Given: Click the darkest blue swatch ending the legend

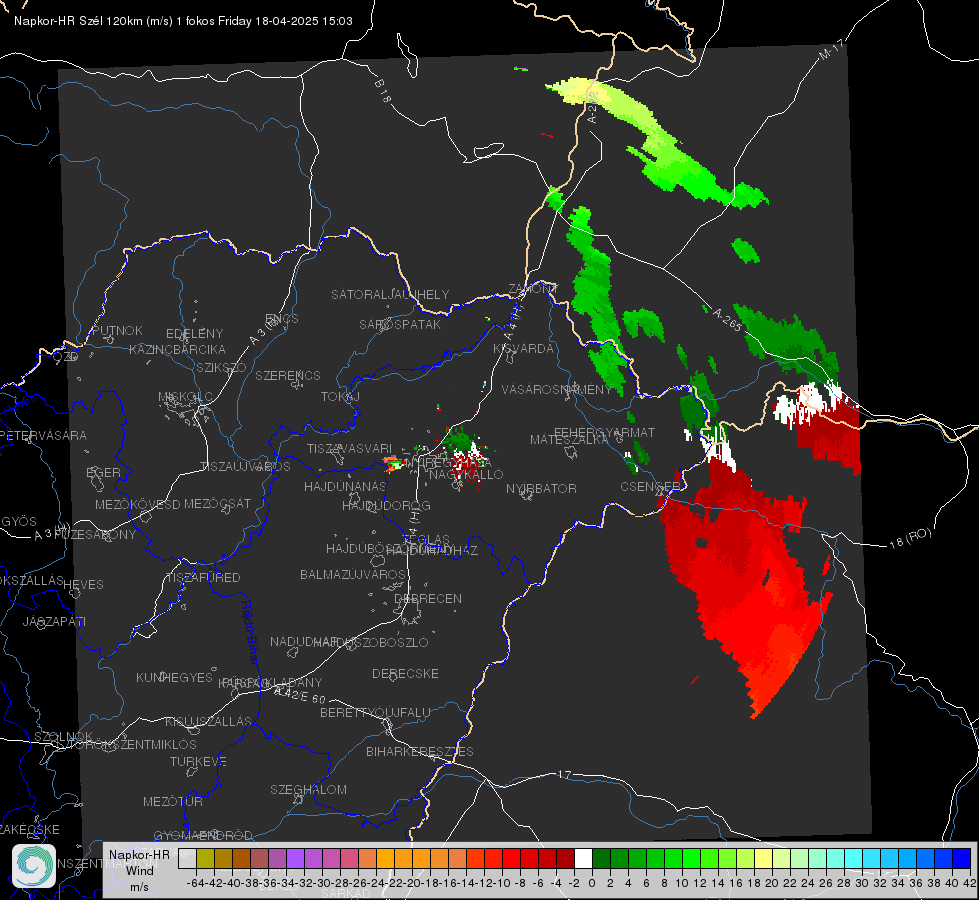Looking at the screenshot, I should coord(962,859).
